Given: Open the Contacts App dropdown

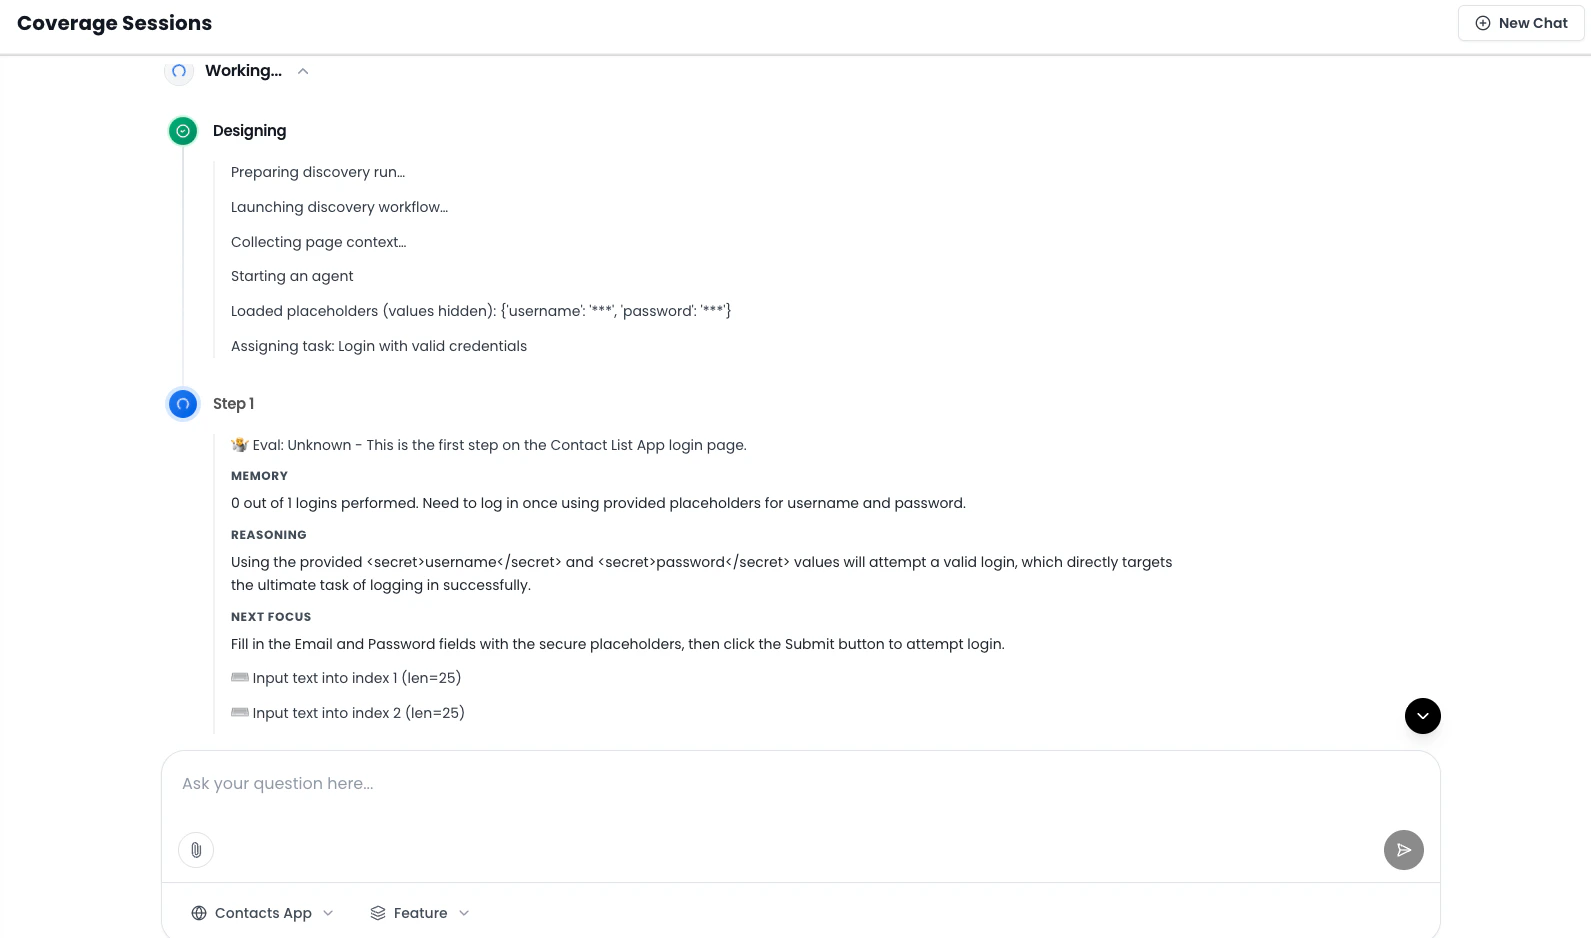Looking at the screenshot, I should click(x=328, y=913).
